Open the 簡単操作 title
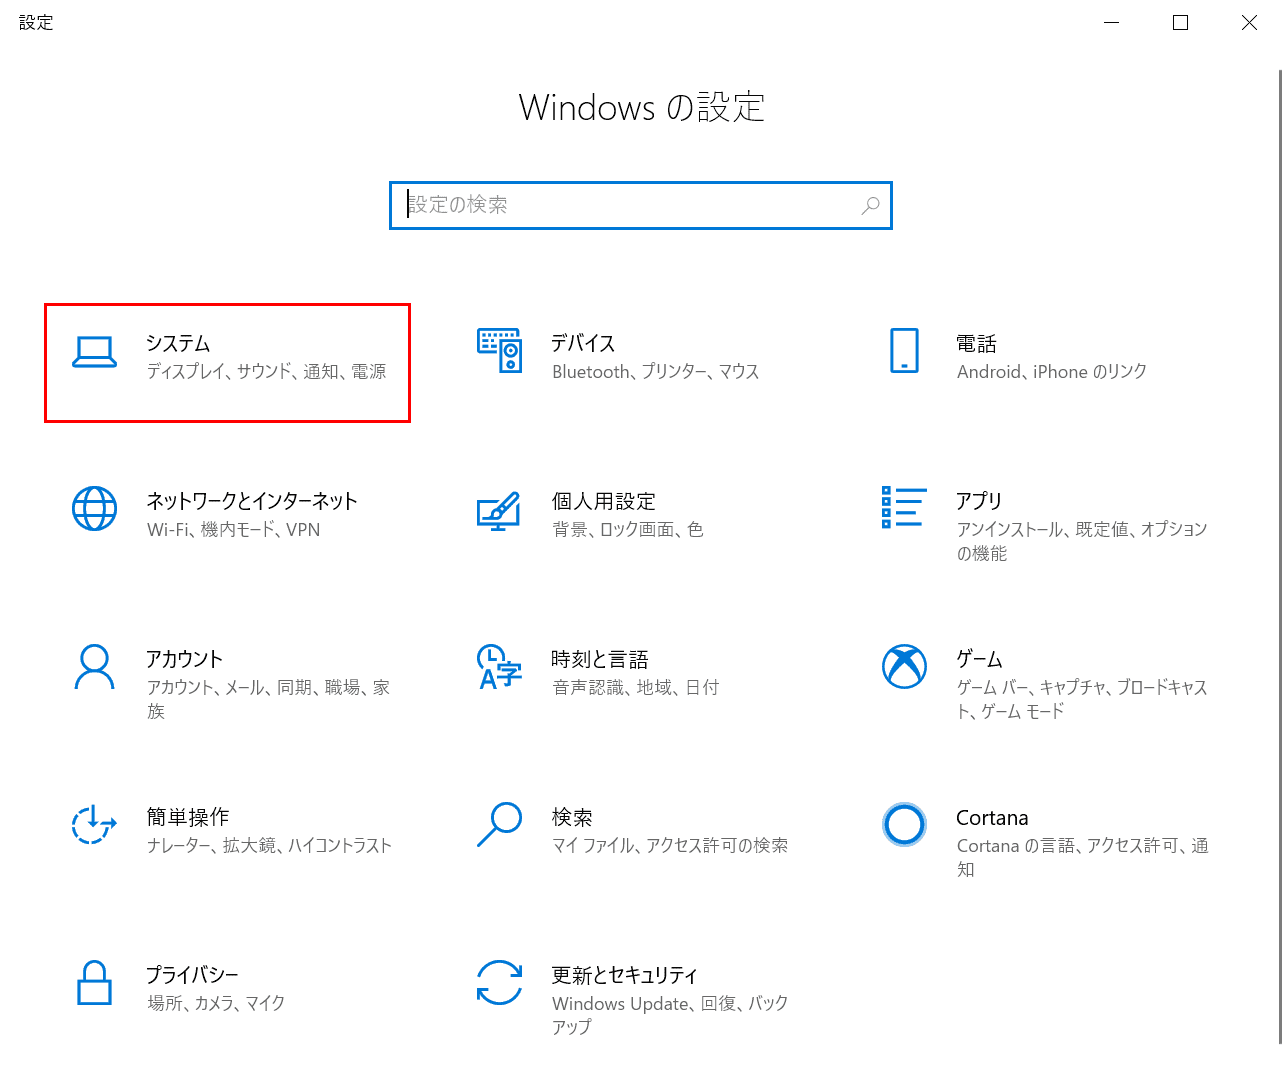Screen dimensions: 1285x1076 [188, 817]
